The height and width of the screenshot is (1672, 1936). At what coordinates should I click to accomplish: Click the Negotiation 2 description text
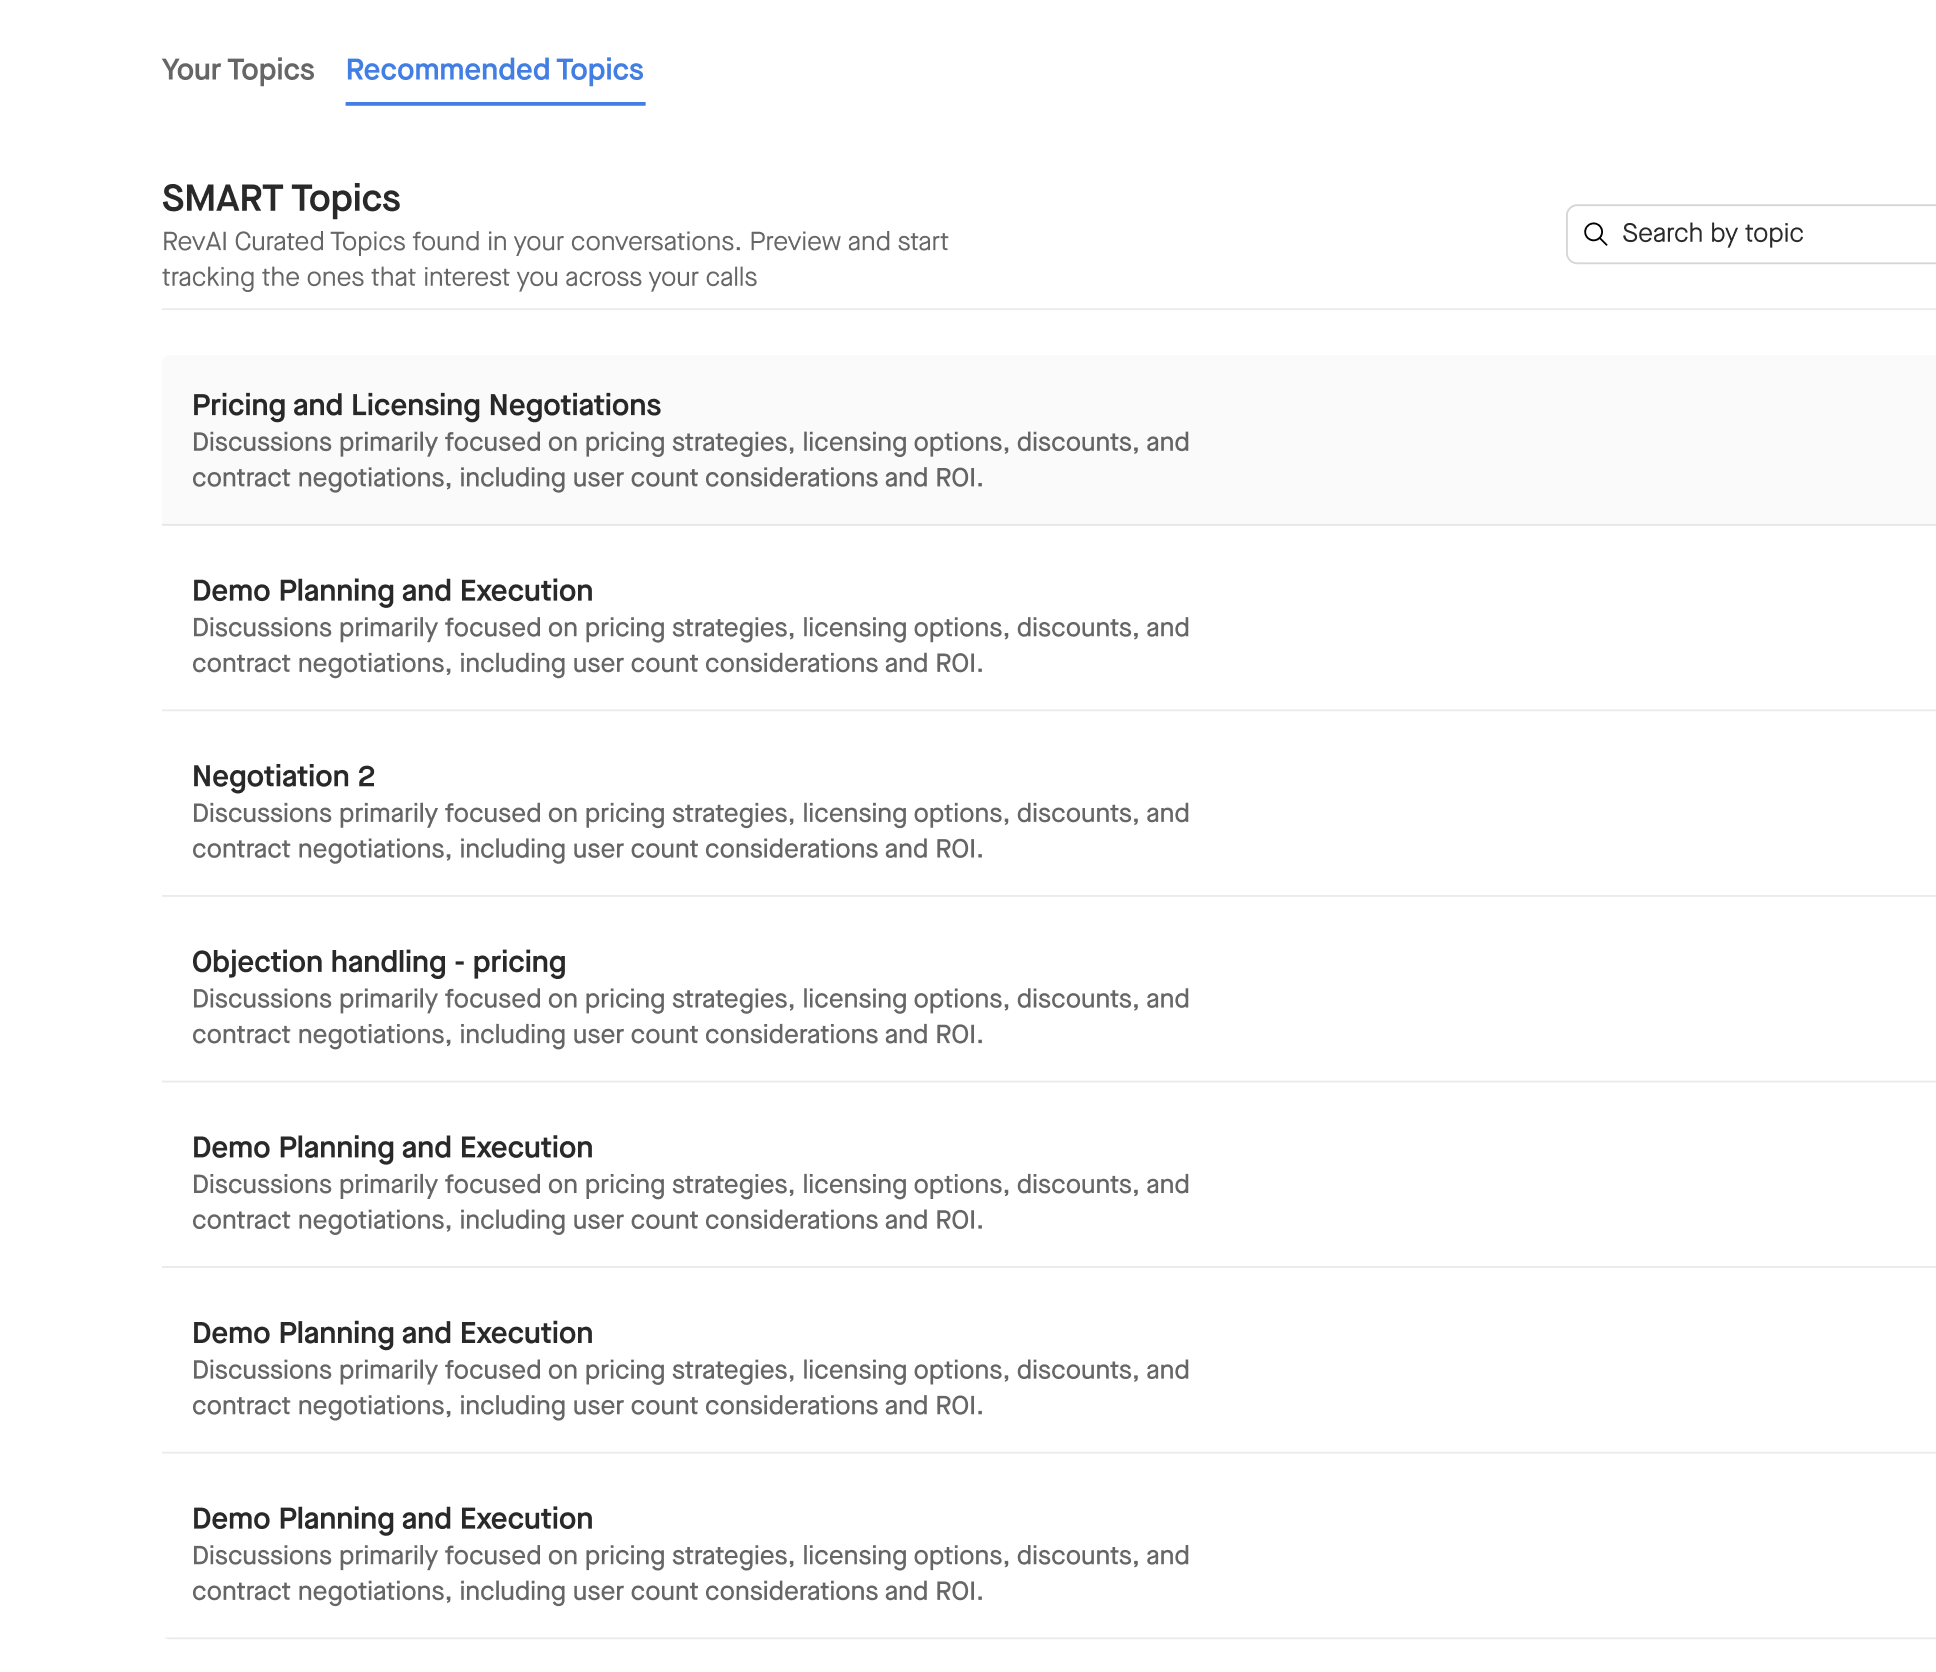coord(690,830)
